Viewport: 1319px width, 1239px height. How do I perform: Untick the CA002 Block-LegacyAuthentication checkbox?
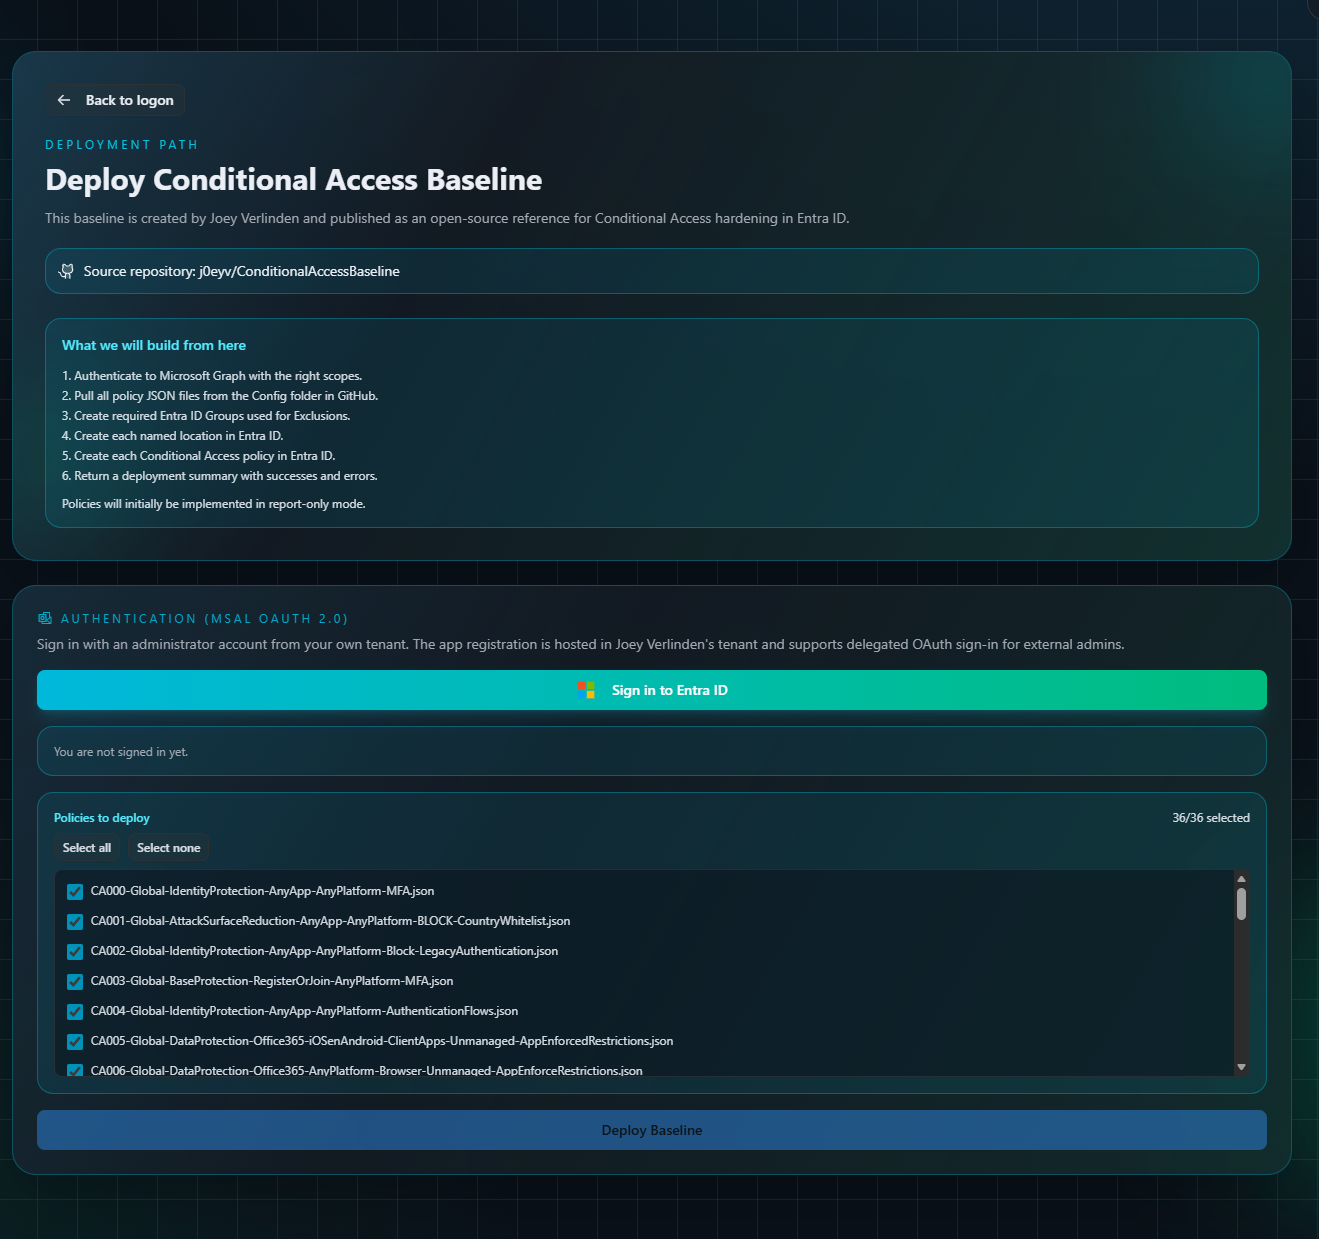click(75, 951)
